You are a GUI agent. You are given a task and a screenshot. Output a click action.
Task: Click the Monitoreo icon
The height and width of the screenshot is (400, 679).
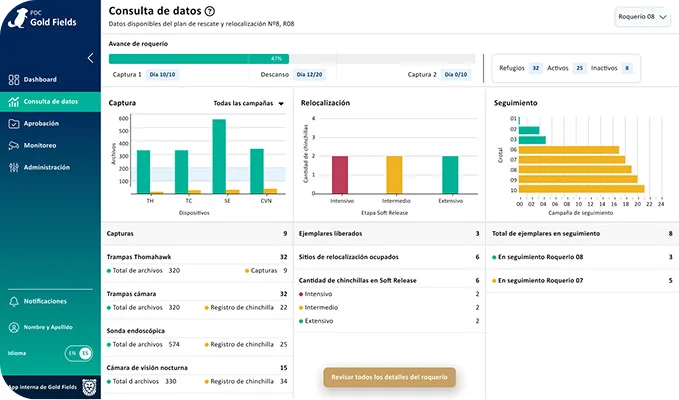pos(14,145)
